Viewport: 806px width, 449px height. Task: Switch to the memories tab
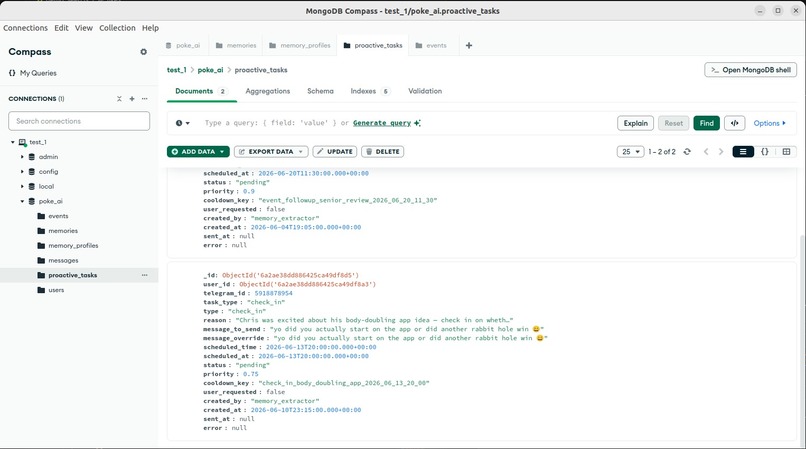click(x=236, y=45)
